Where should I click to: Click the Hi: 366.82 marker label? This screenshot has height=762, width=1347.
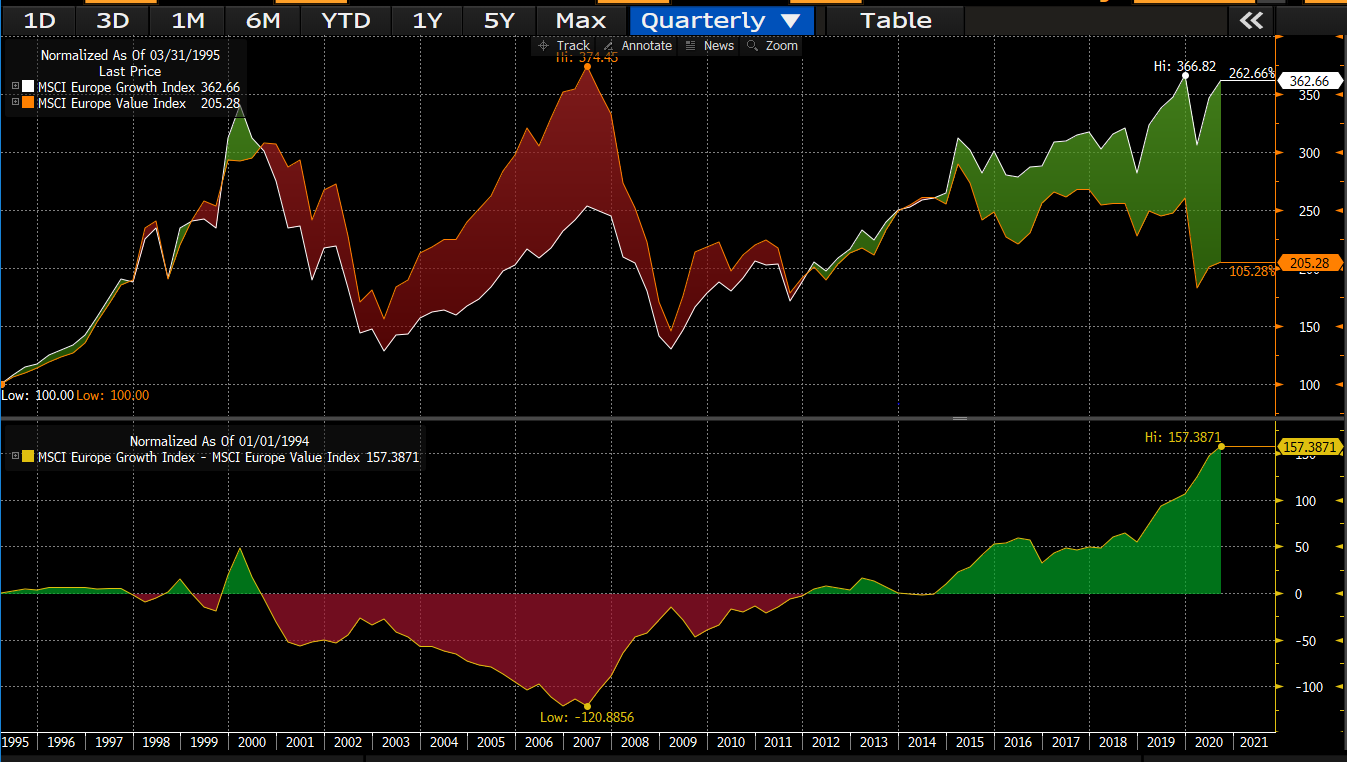point(1185,66)
